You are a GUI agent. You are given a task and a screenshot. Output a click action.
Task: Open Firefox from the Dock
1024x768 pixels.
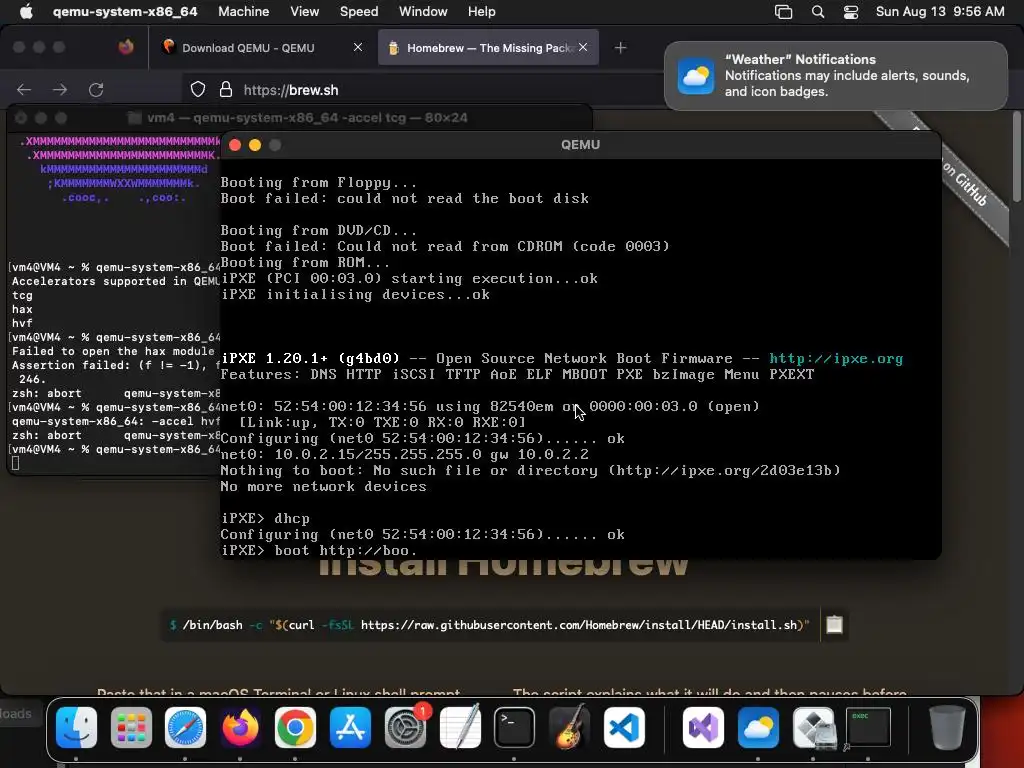[x=240, y=727]
